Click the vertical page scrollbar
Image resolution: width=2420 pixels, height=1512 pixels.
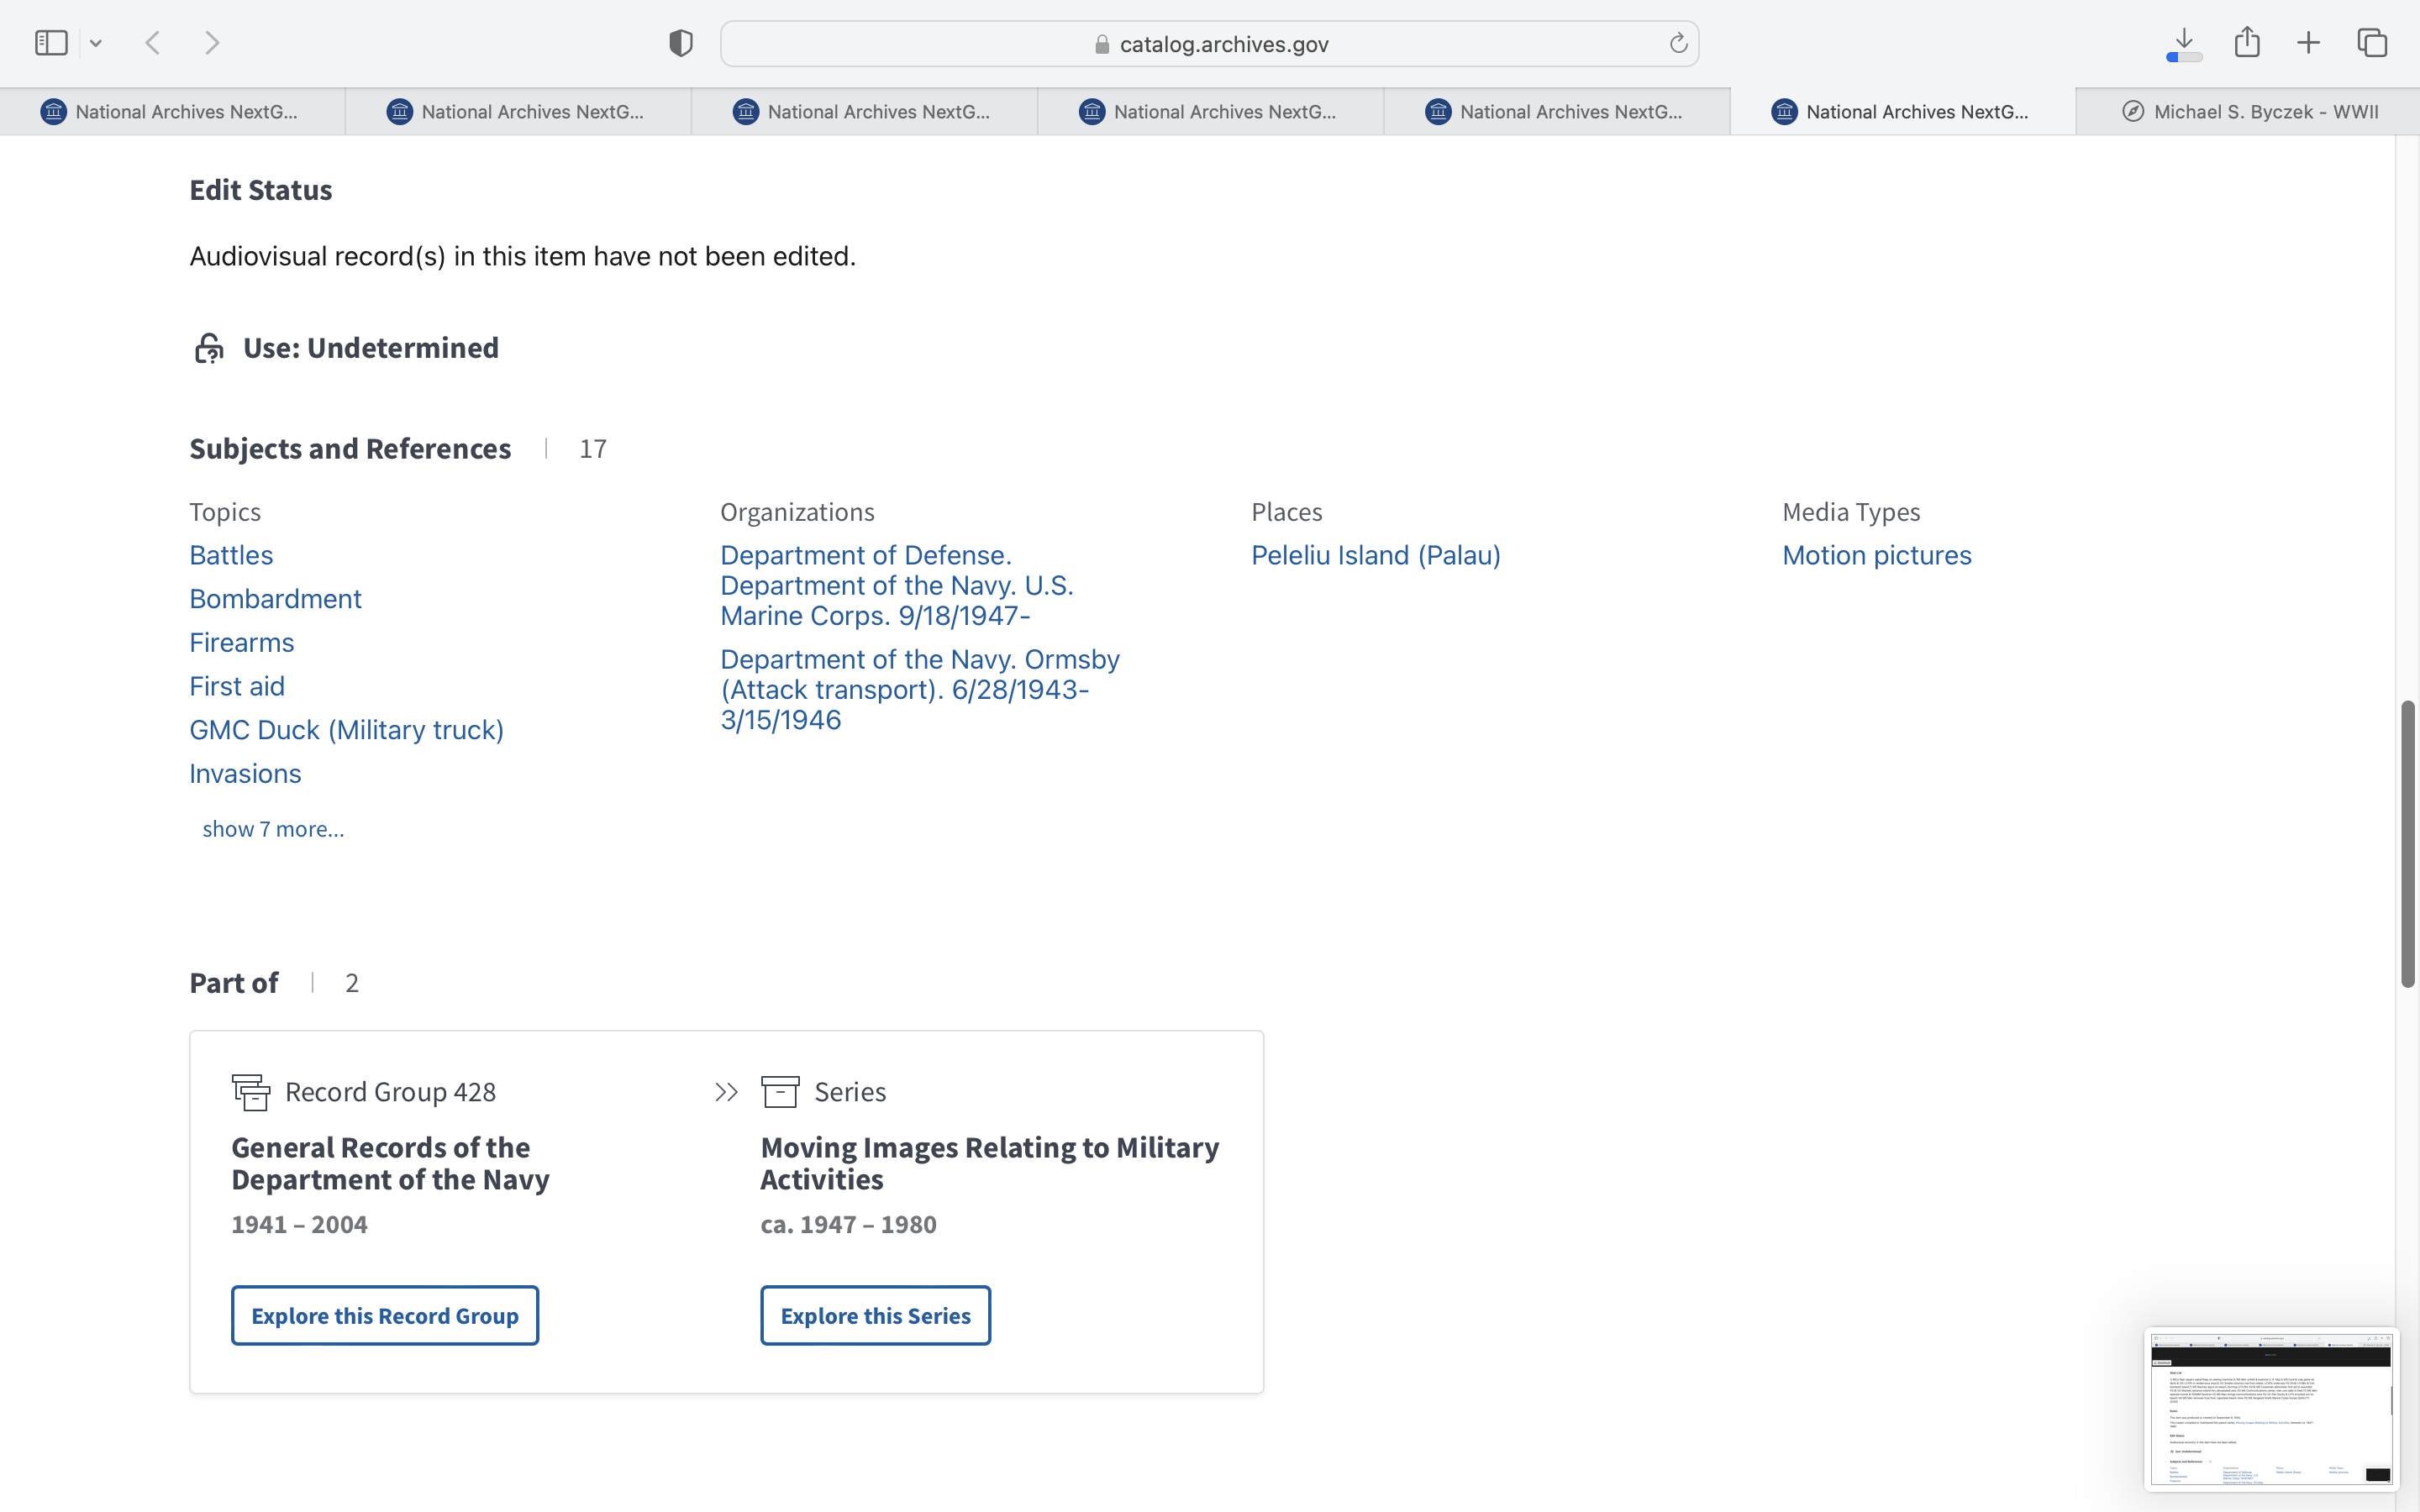pyautogui.click(x=2408, y=845)
